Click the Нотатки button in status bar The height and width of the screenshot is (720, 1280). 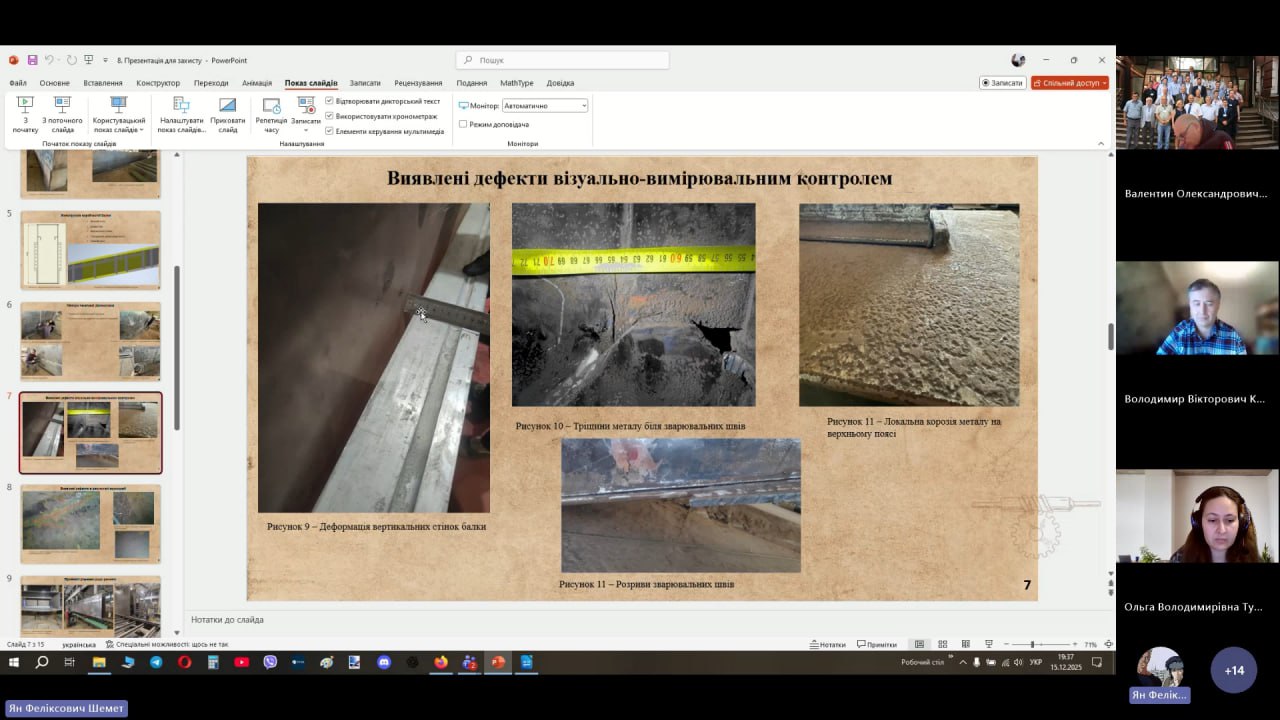point(827,644)
